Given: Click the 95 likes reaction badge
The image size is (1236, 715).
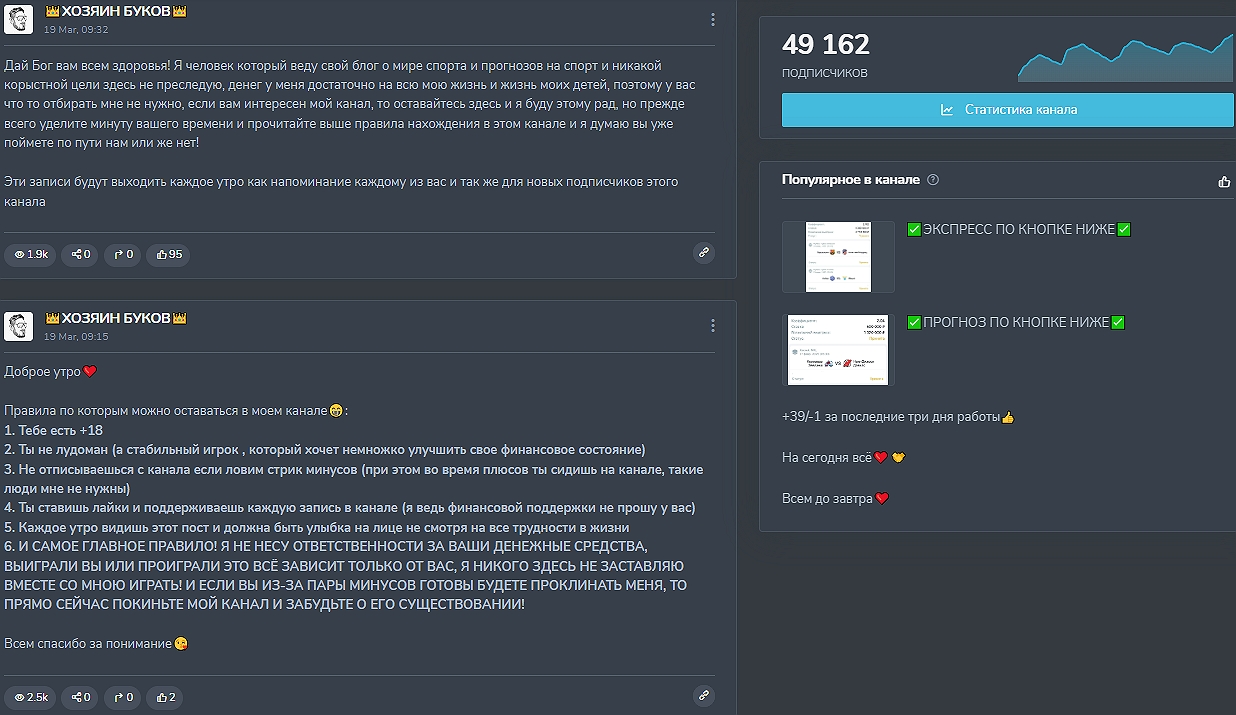Looking at the screenshot, I should click(x=168, y=255).
